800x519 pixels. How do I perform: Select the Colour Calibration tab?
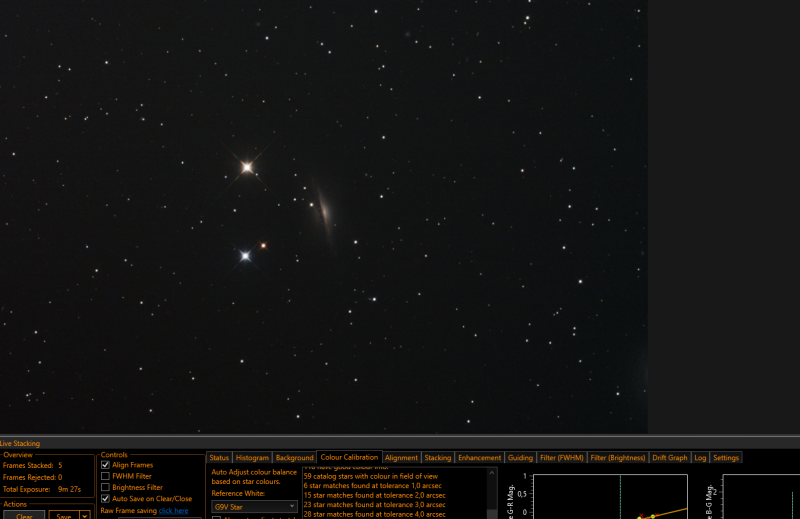click(x=349, y=457)
